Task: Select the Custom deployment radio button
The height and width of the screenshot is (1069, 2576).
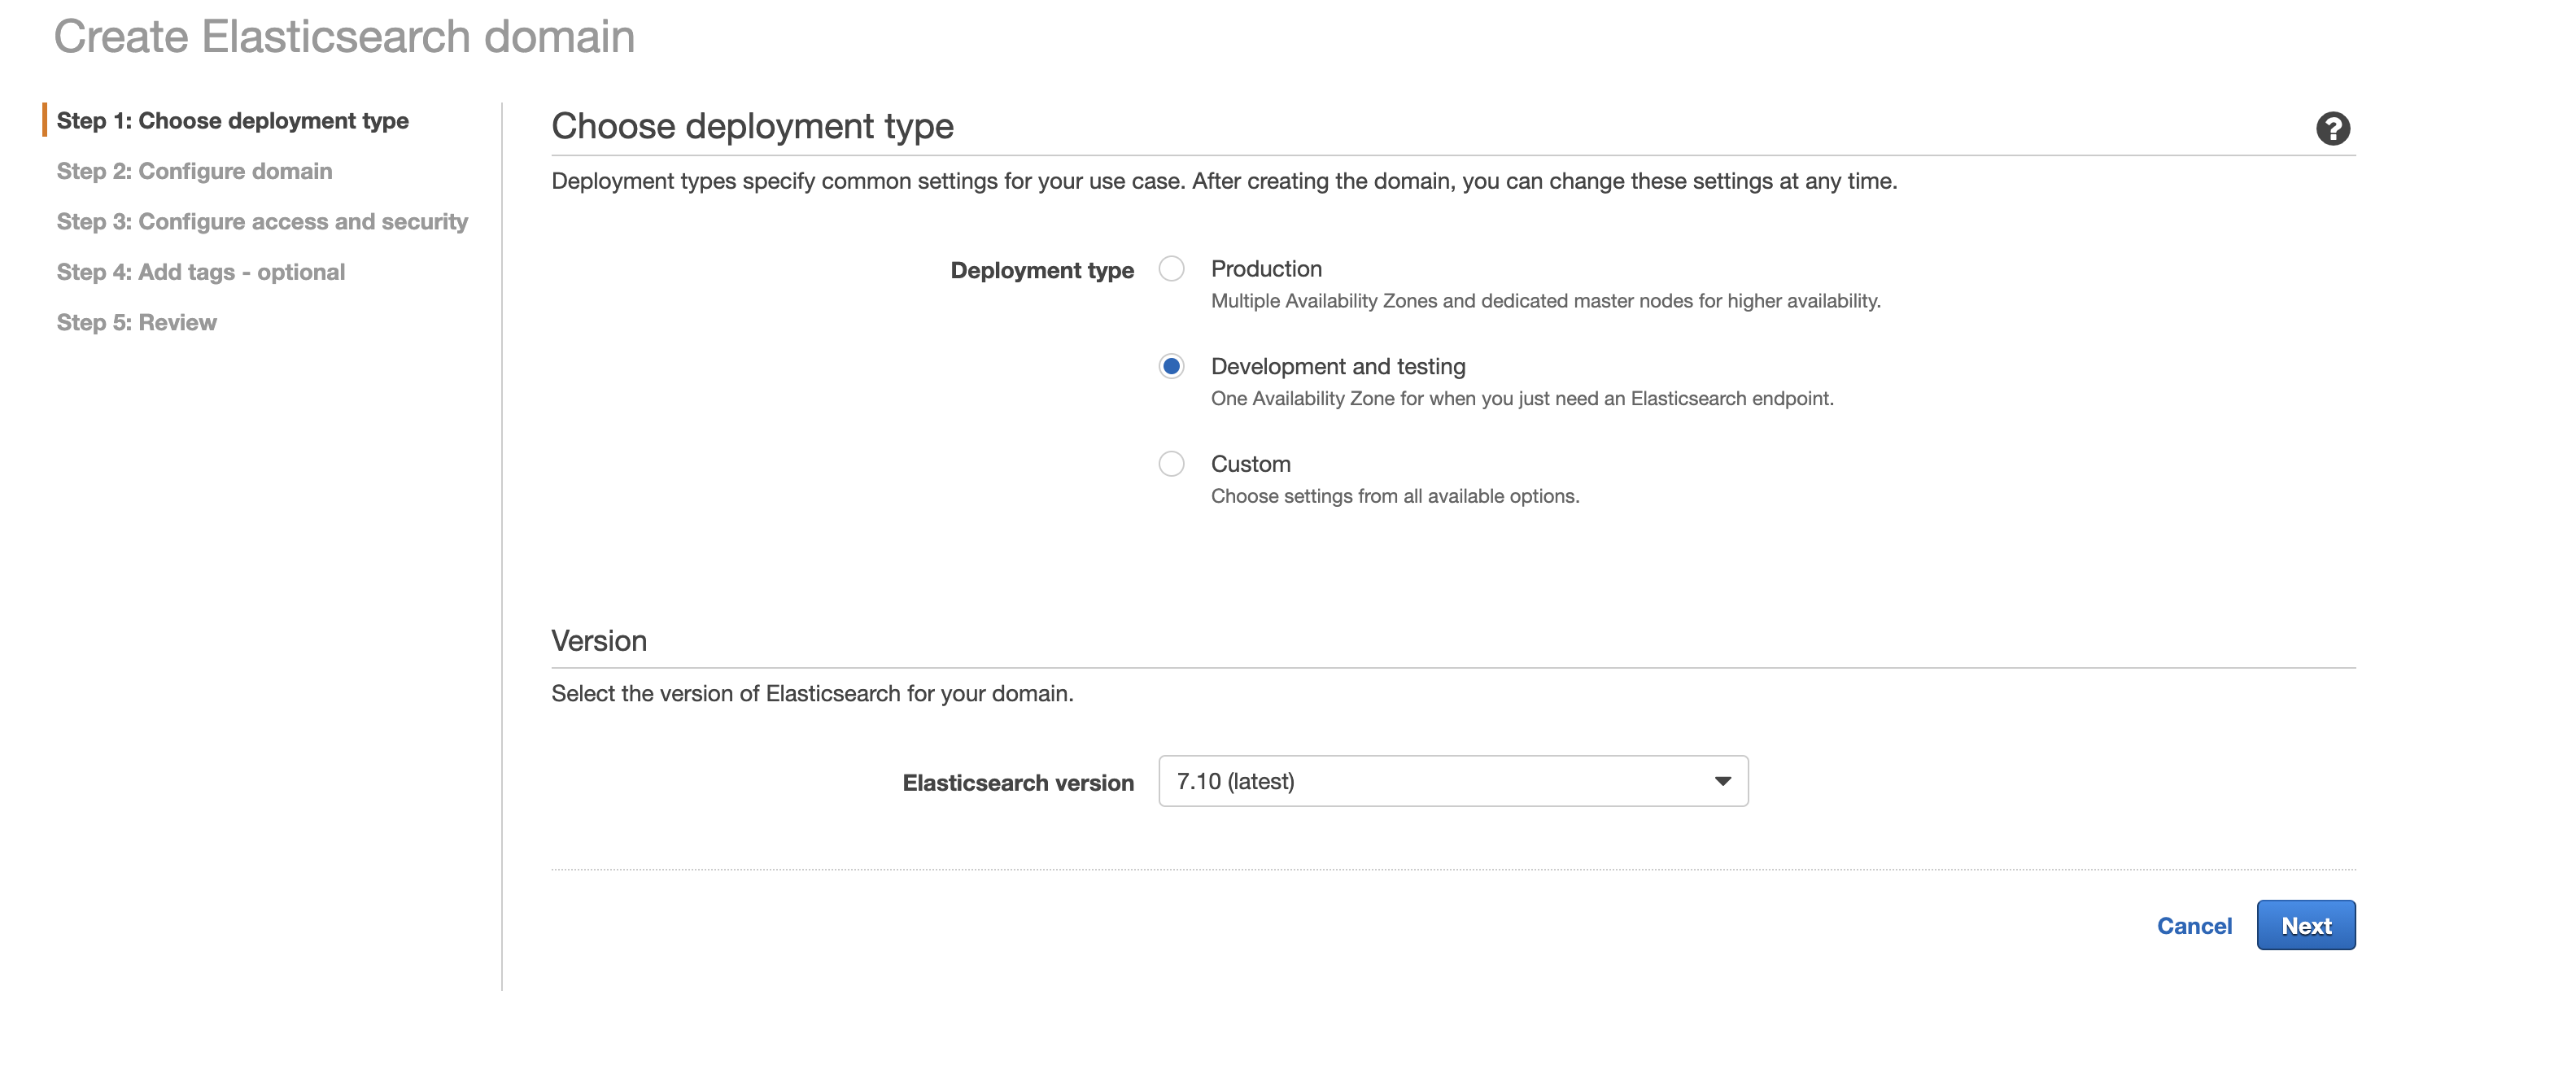Action: click(x=1171, y=464)
